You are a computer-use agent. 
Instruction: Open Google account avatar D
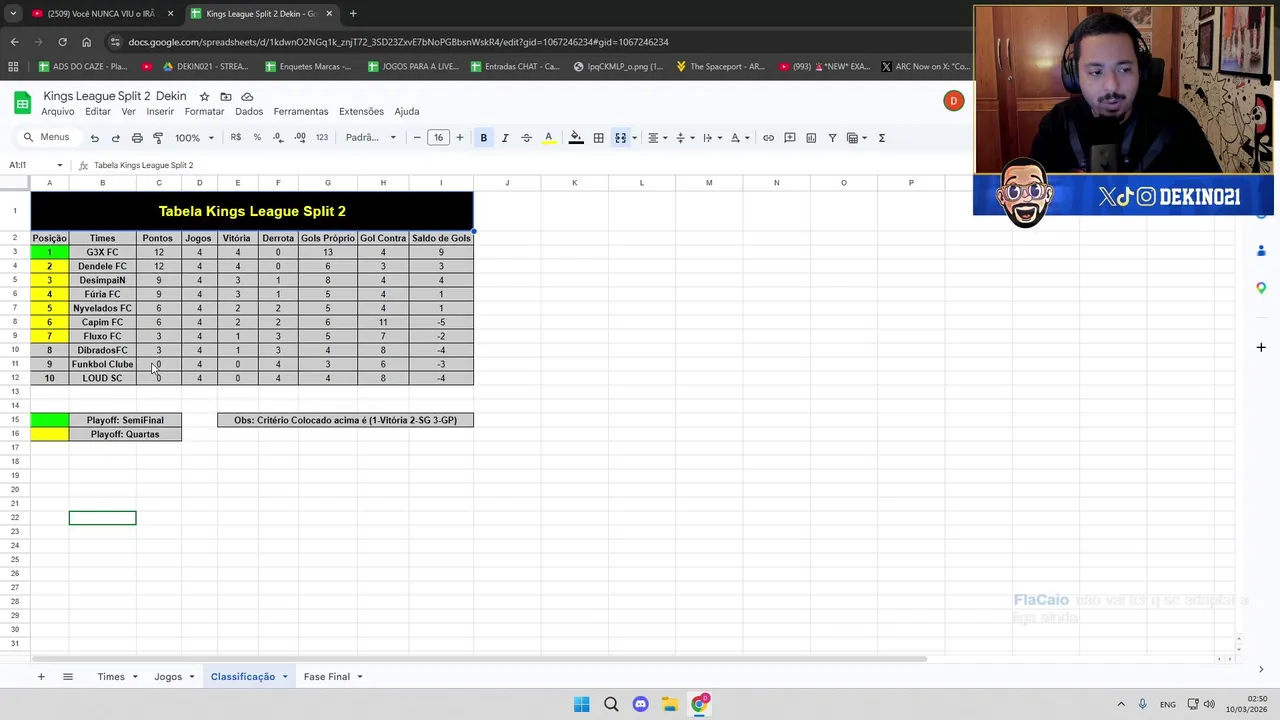(x=954, y=101)
